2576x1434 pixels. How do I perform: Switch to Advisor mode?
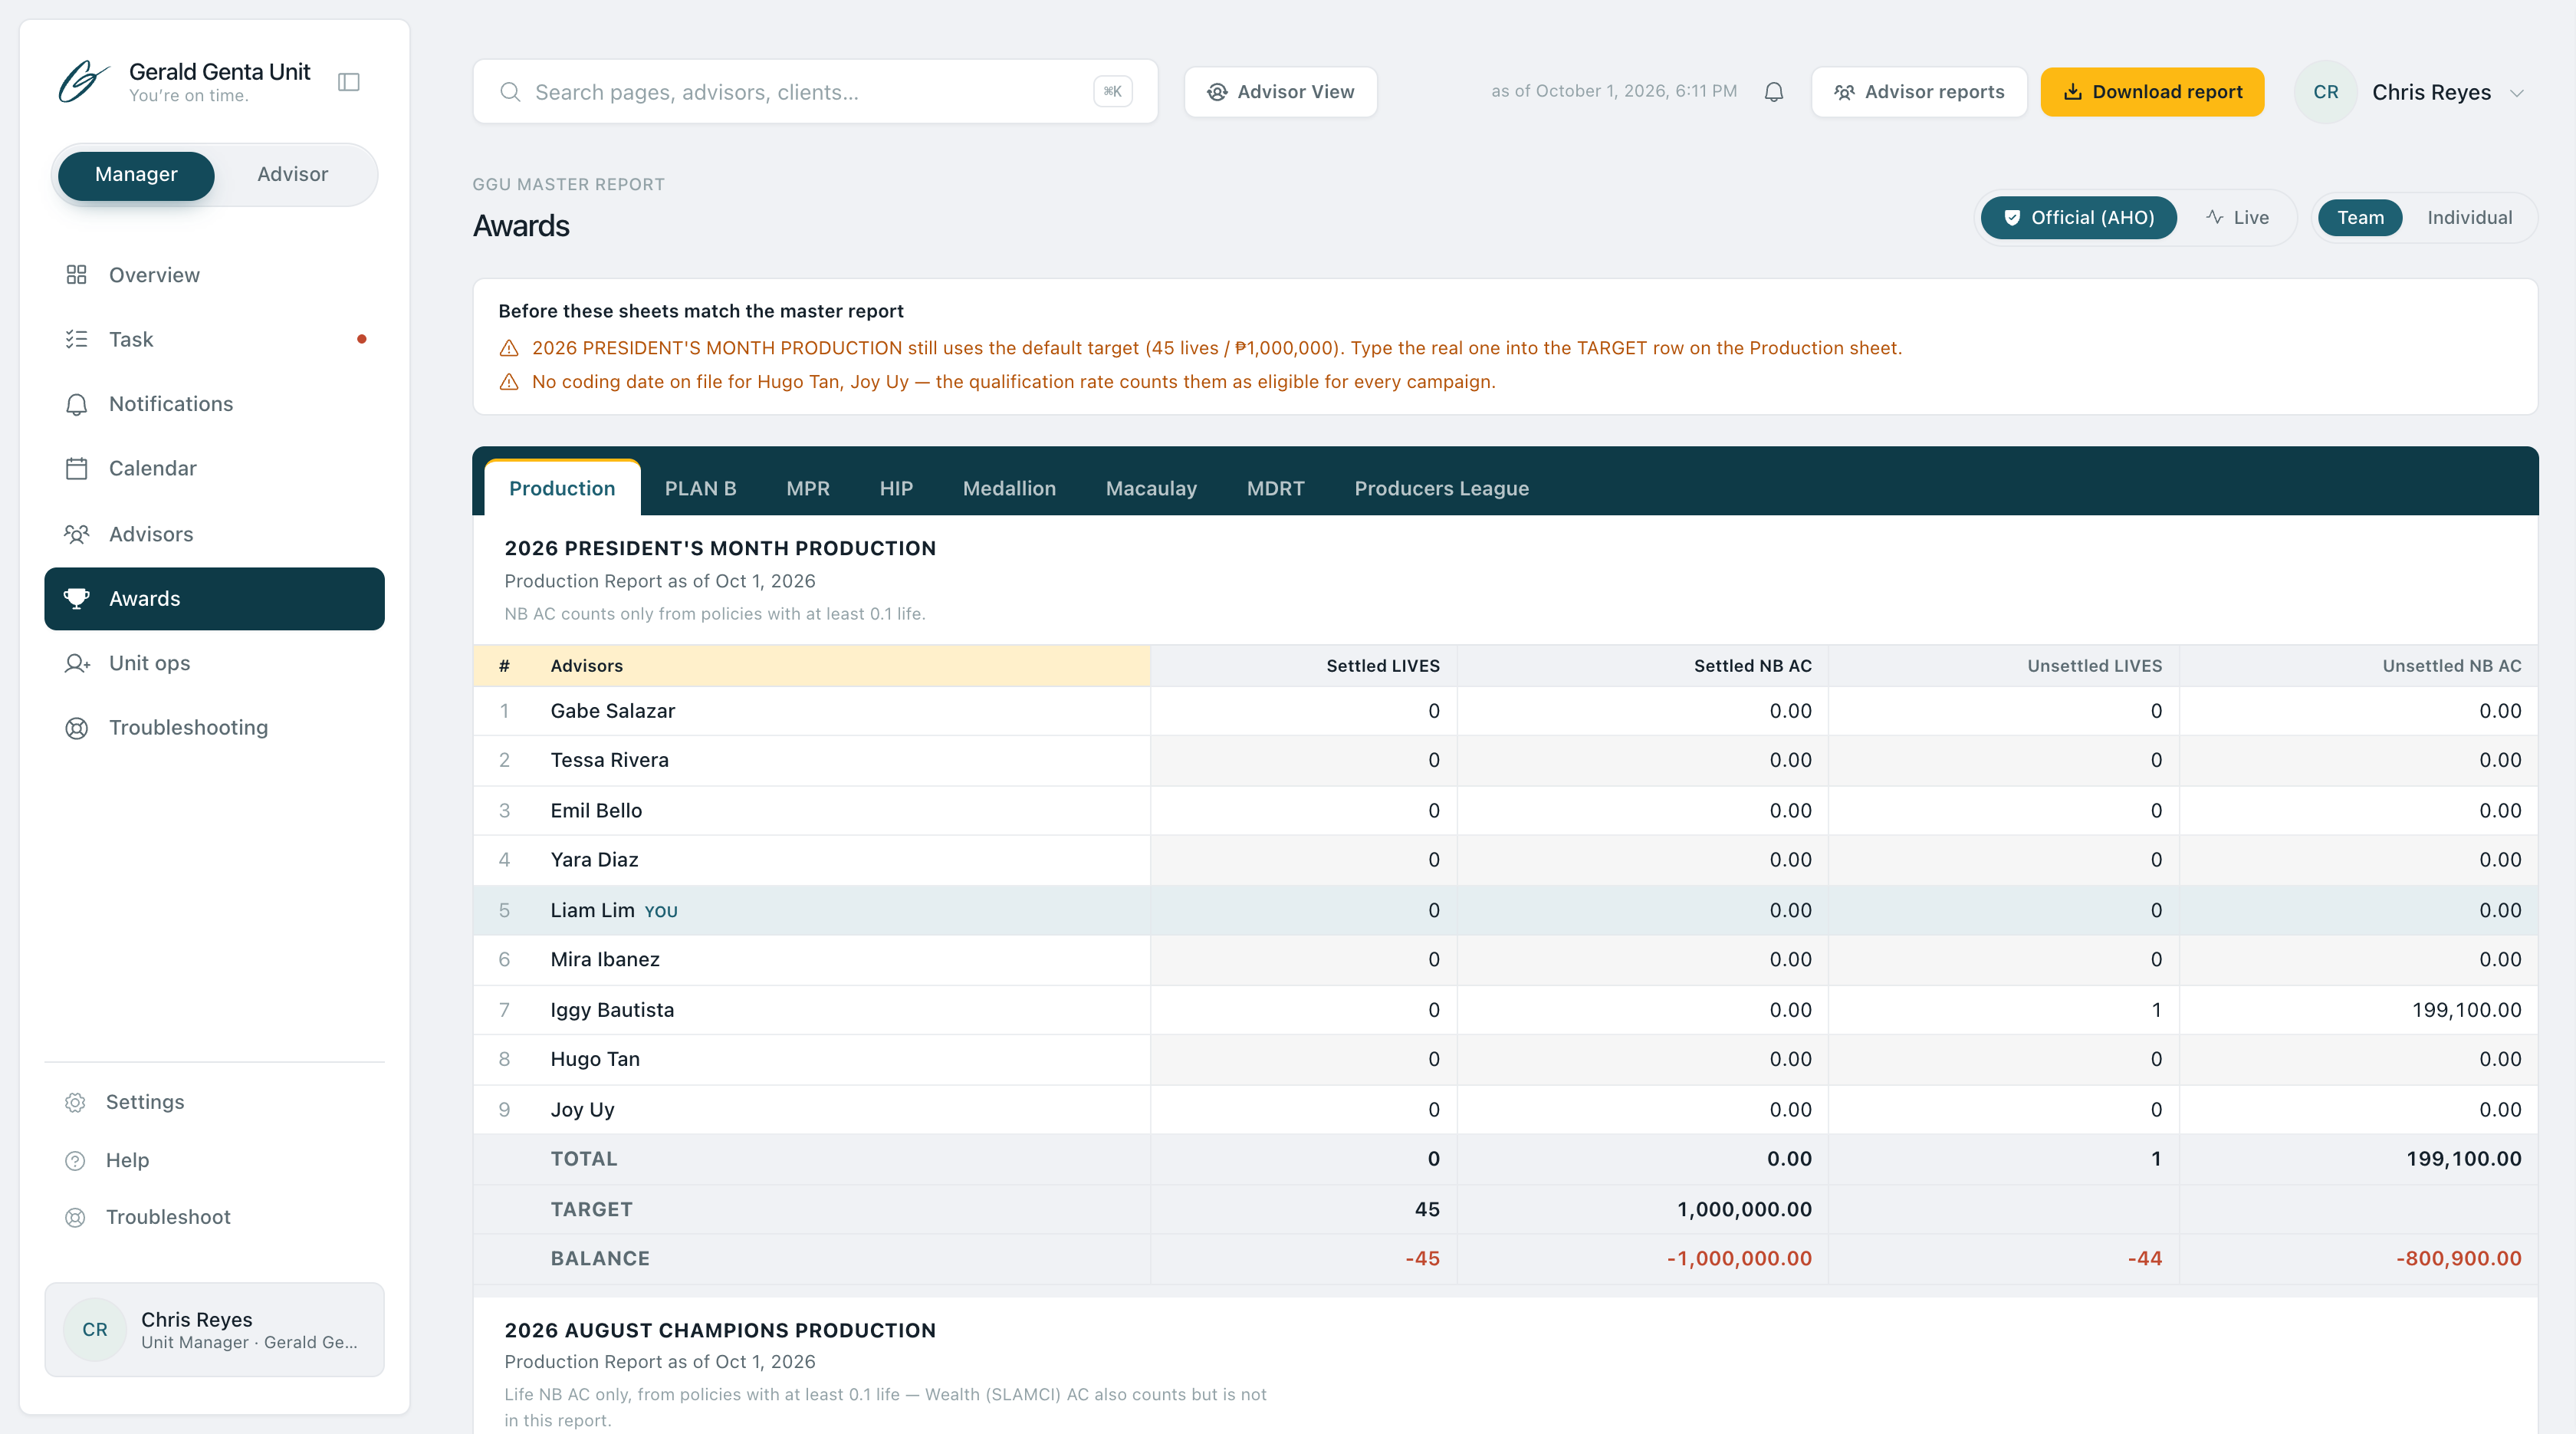click(x=292, y=175)
